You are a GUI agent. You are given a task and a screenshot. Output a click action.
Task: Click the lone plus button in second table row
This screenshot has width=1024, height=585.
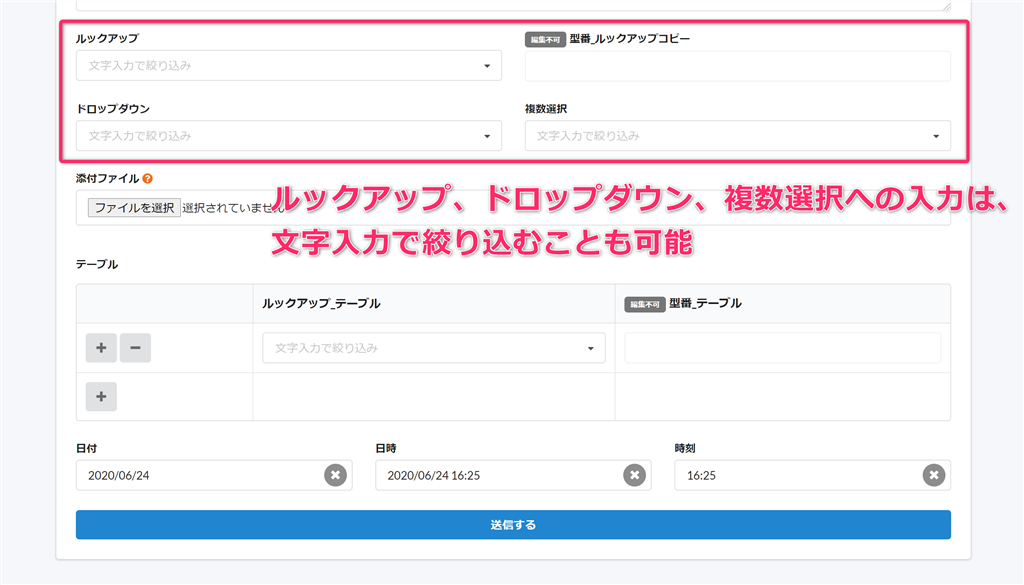pyautogui.click(x=101, y=396)
